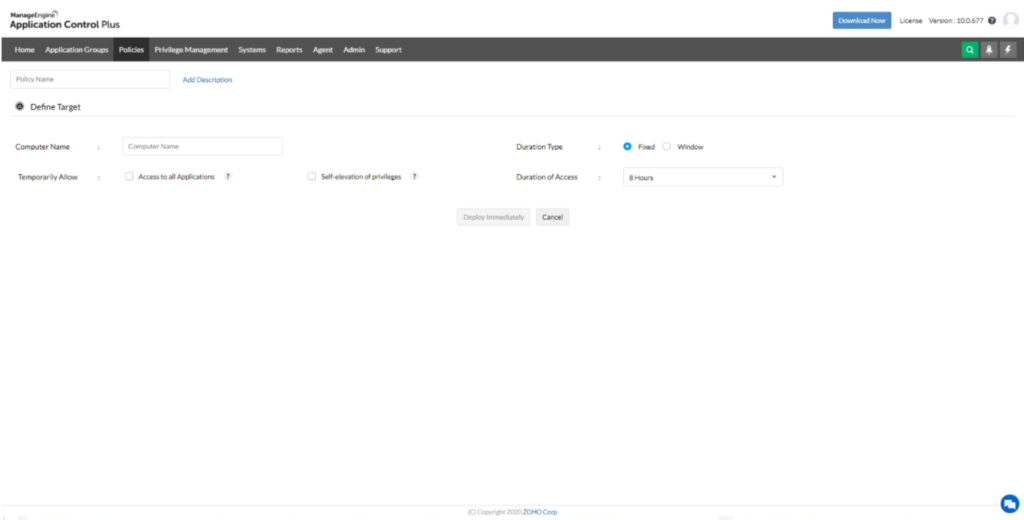Click the Define Target heading text
The image size is (1024, 520).
coord(56,106)
